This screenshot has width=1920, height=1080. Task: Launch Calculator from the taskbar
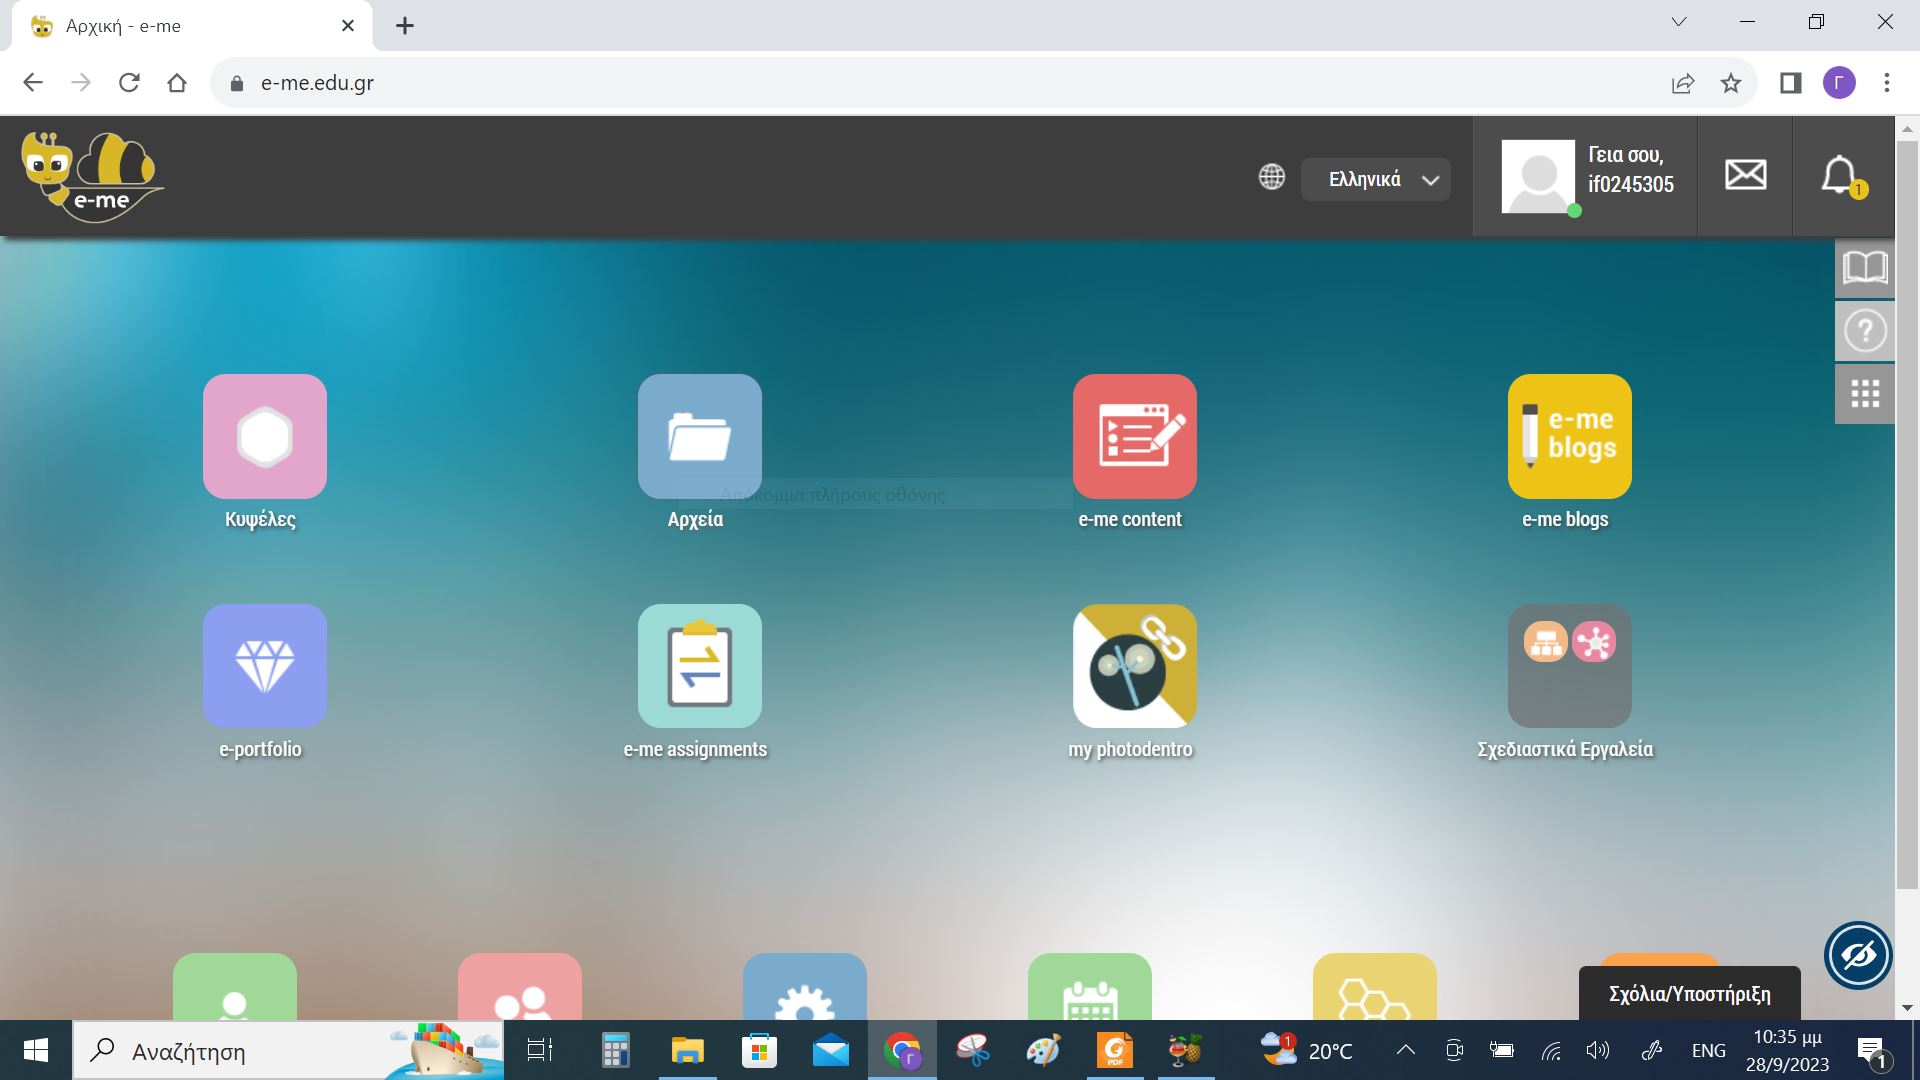coord(615,1050)
